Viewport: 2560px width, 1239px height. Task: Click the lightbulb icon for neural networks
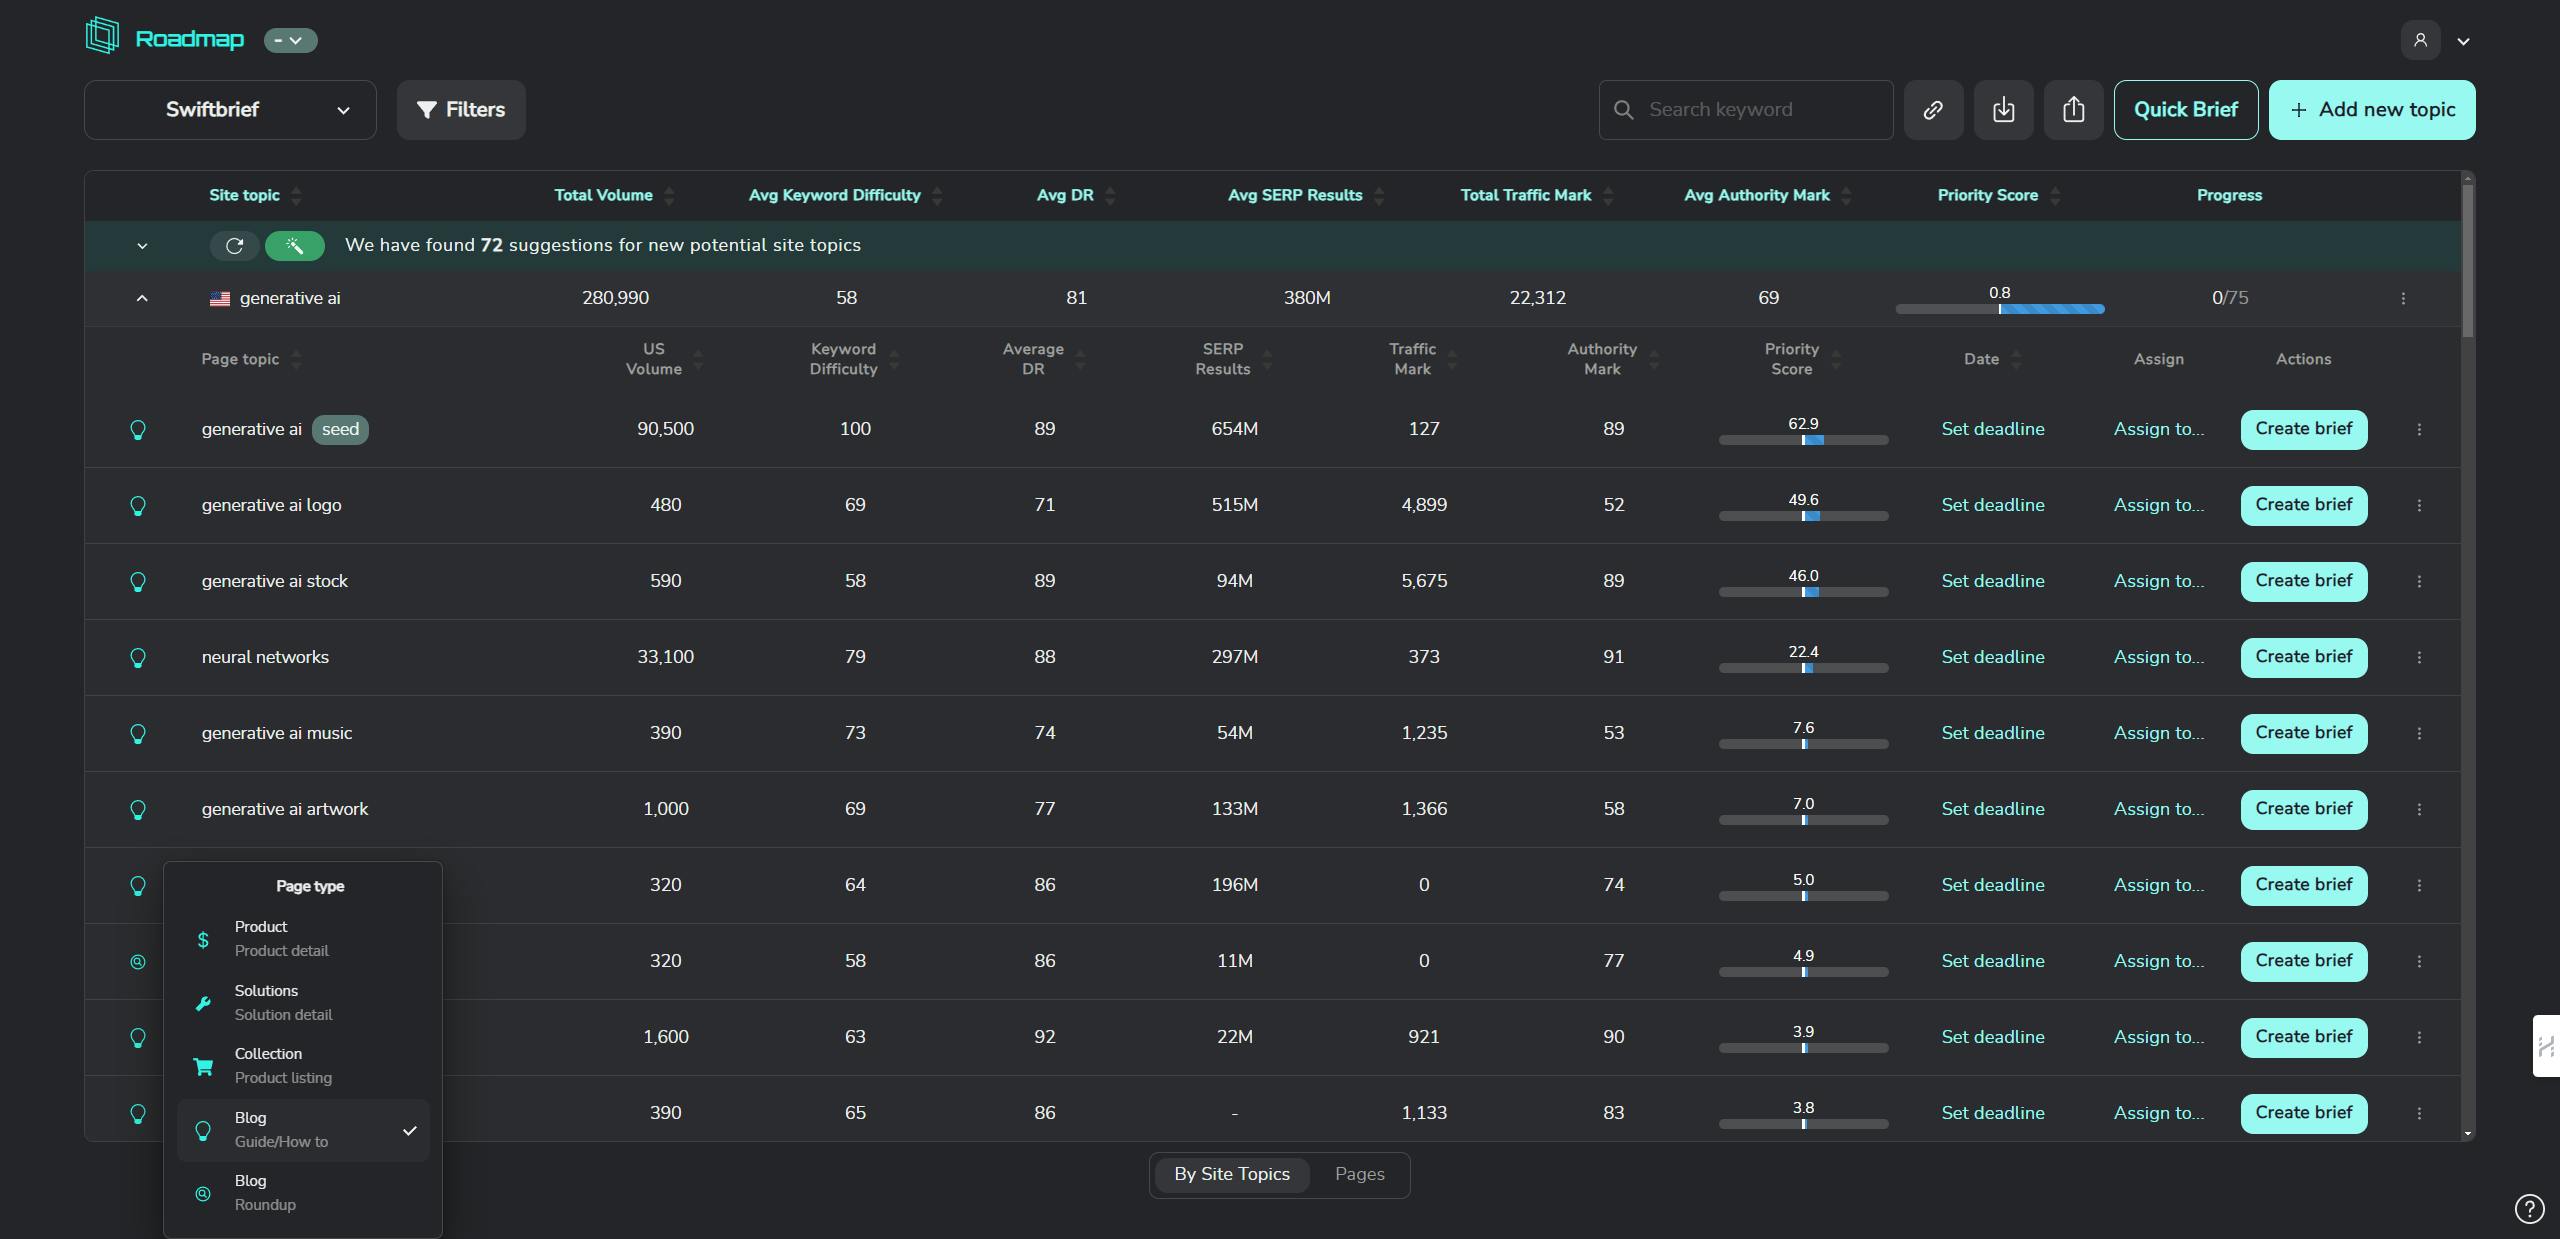138,658
